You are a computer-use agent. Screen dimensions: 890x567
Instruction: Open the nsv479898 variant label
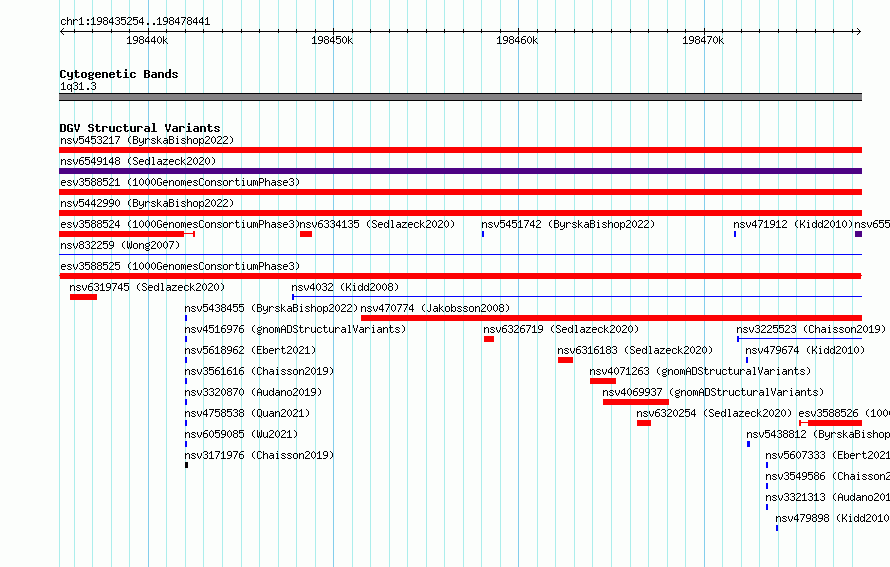(x=833, y=518)
